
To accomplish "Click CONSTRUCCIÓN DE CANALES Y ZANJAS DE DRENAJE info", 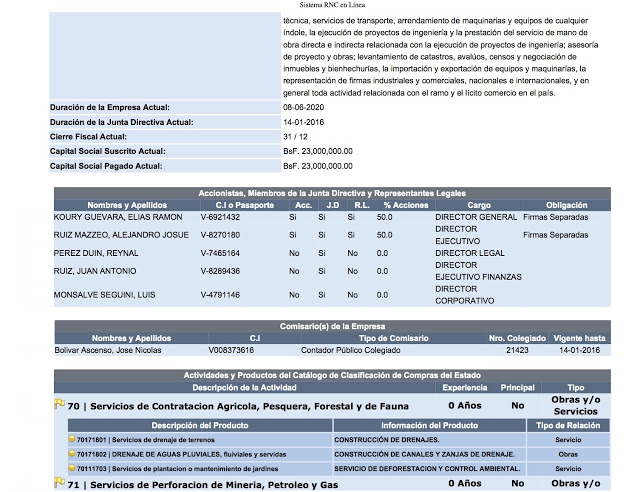I will pyautogui.click(x=424, y=454).
